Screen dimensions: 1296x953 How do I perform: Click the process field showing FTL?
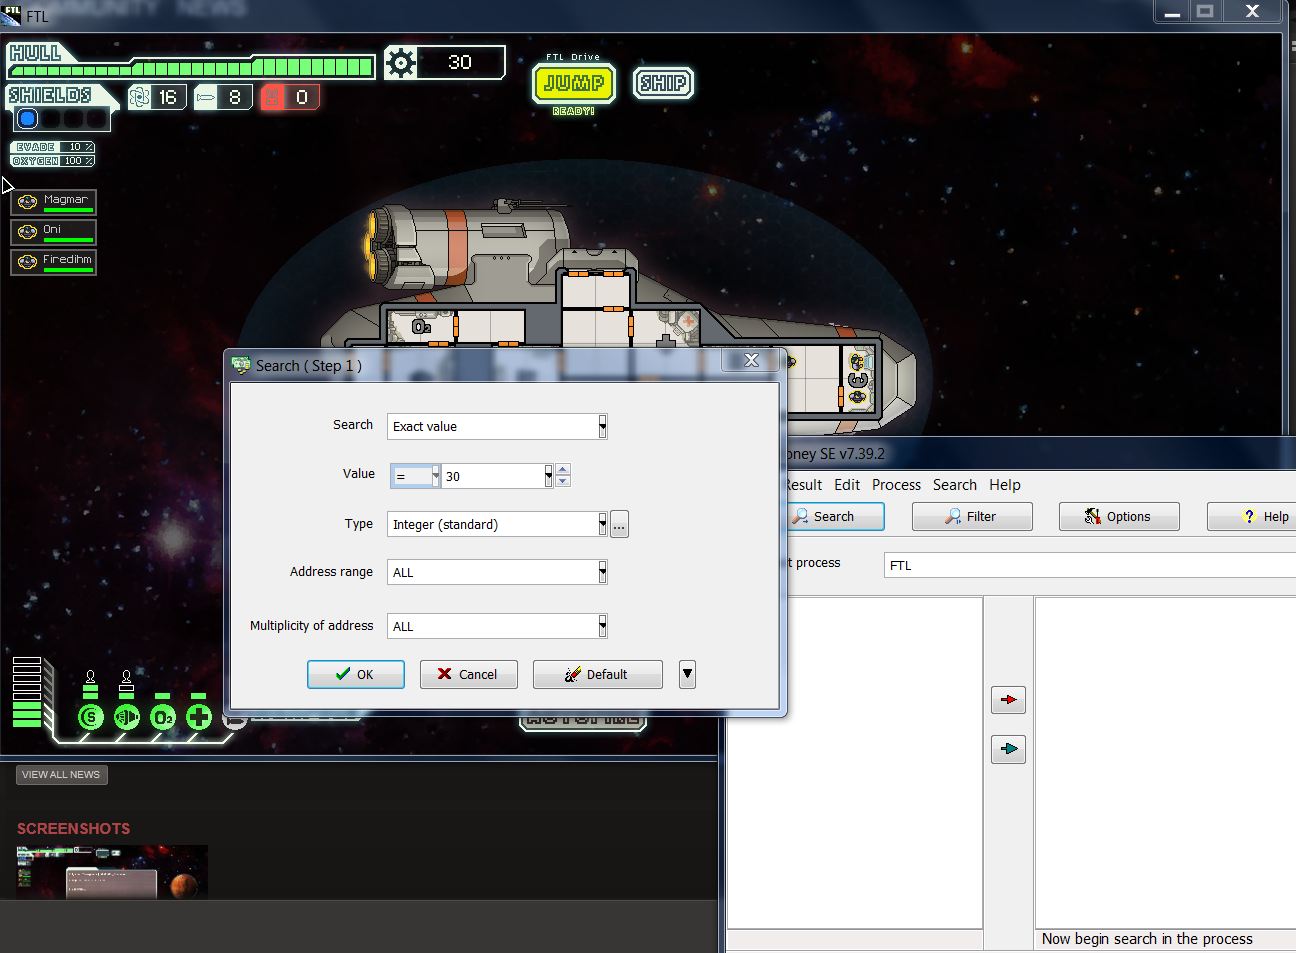1090,565
